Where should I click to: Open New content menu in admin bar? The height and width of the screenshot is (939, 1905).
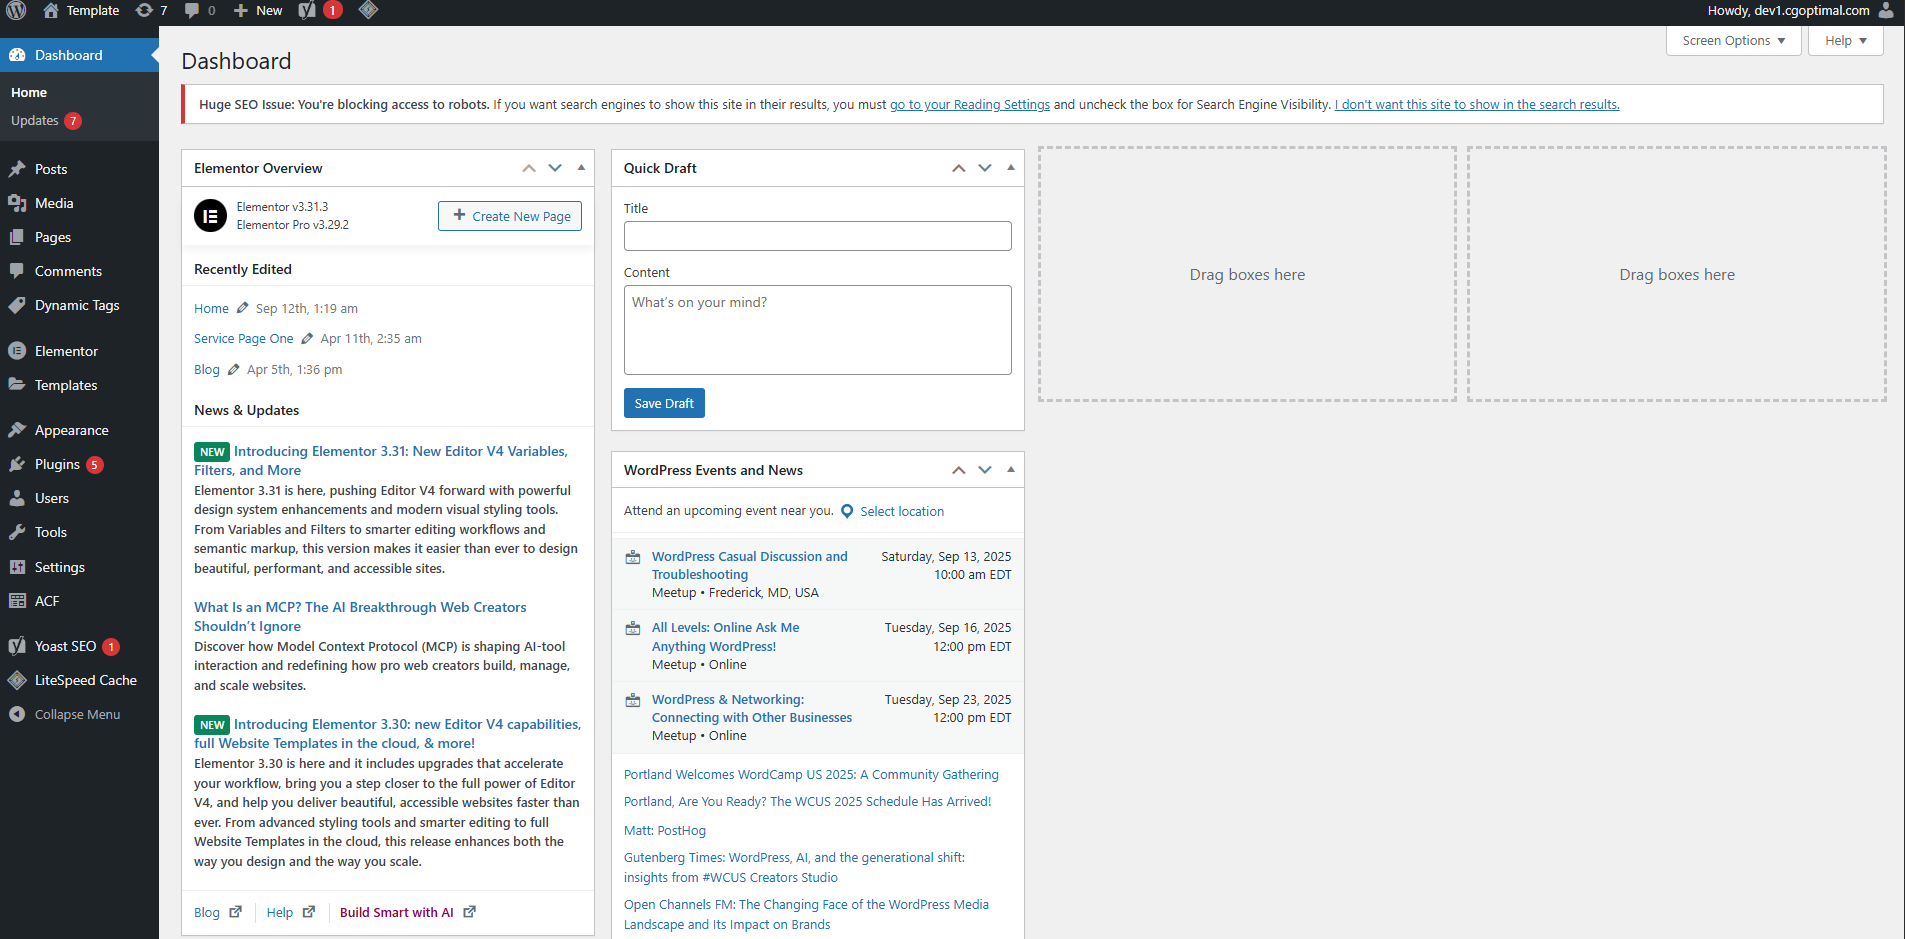(258, 10)
